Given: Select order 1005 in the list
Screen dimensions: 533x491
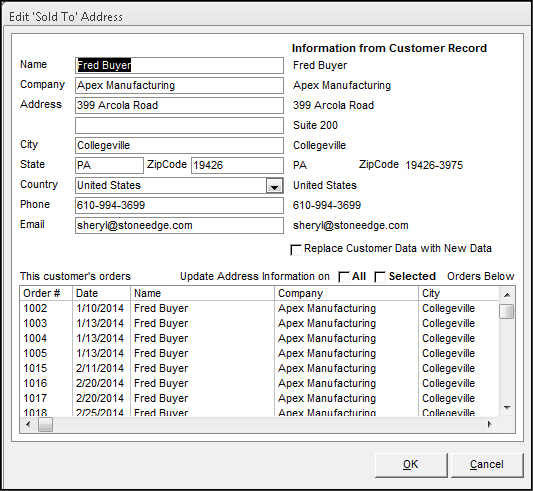Looking at the screenshot, I should [x=259, y=353].
